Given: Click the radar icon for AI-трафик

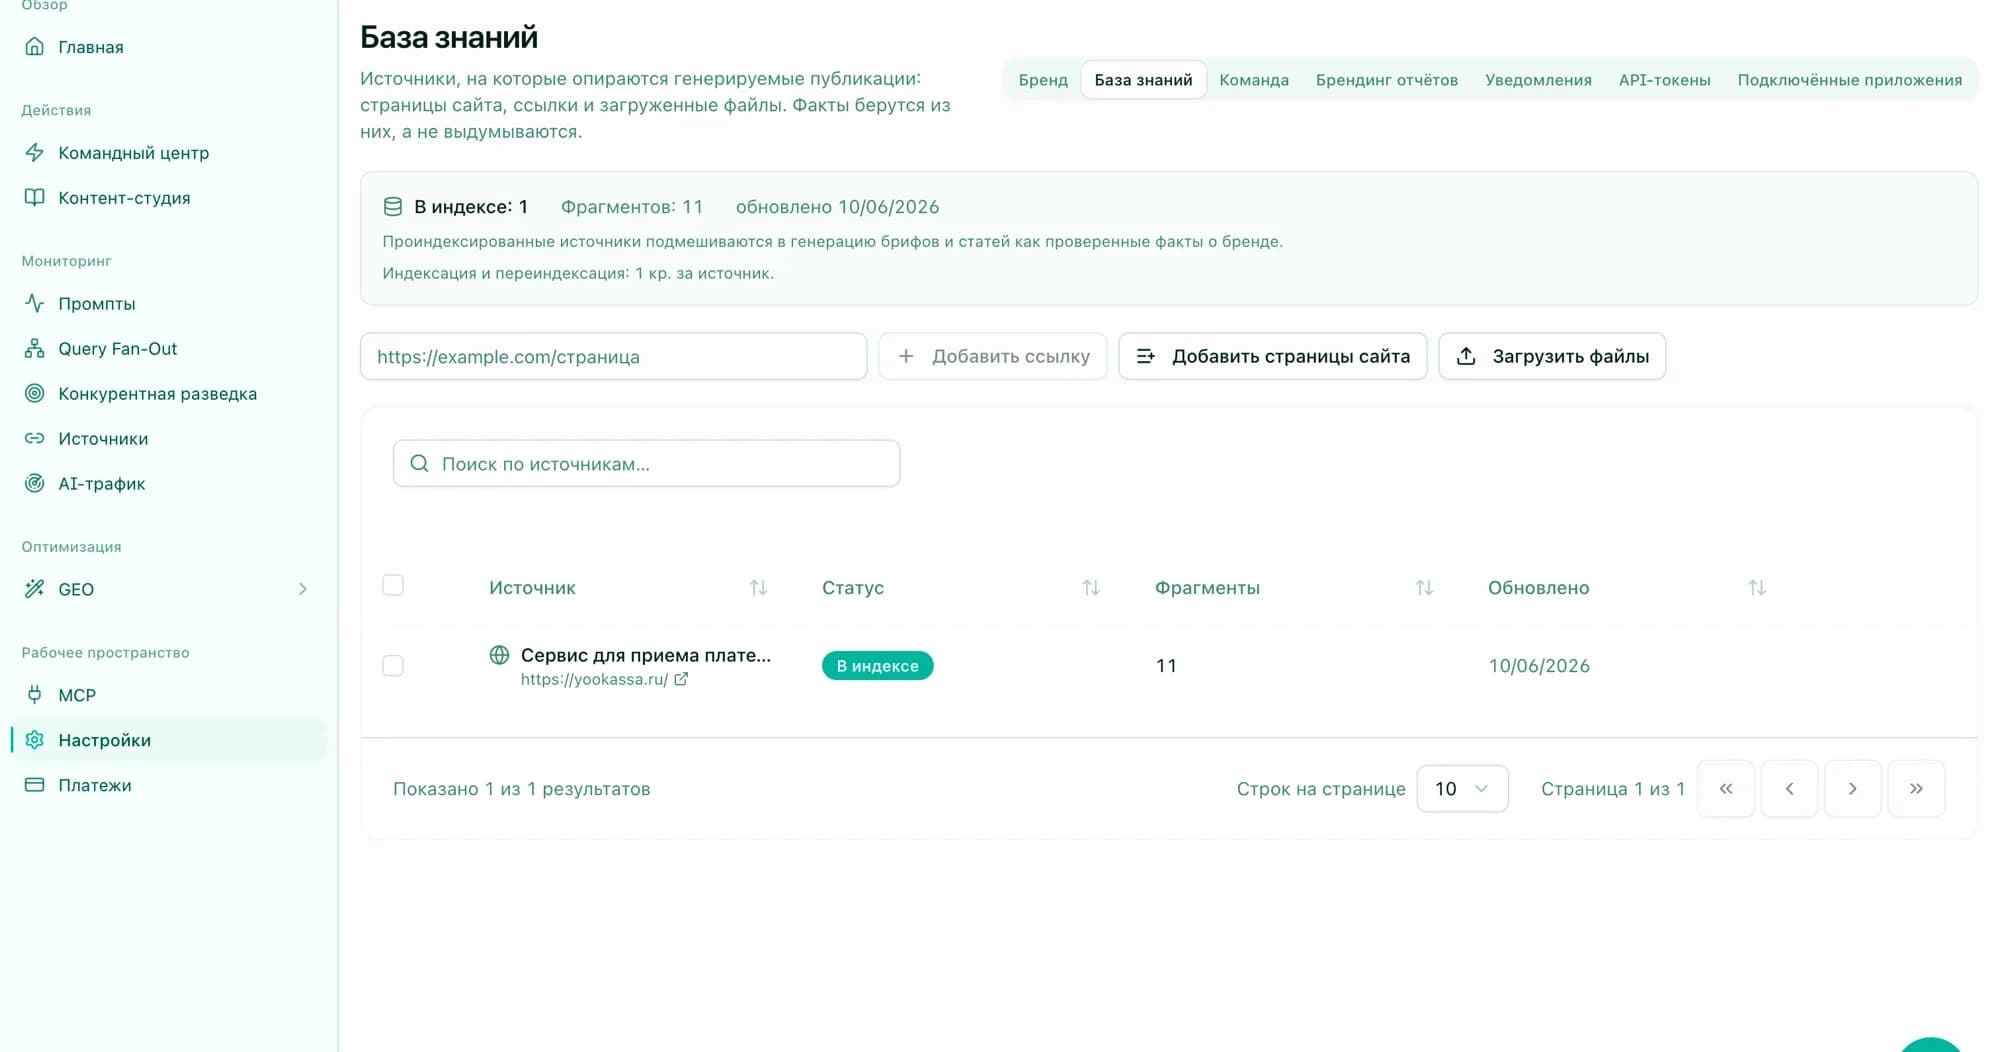Looking at the screenshot, I should click(x=34, y=483).
